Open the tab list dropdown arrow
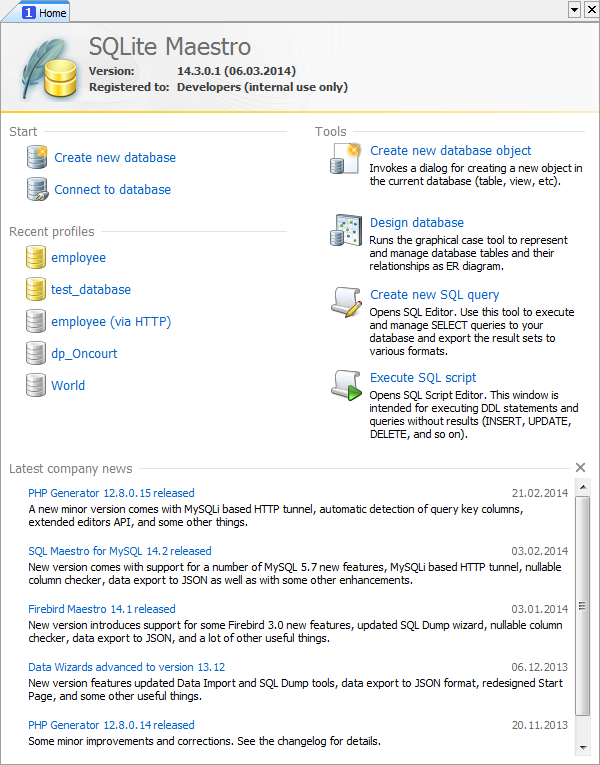The height and width of the screenshot is (765, 600). click(574, 10)
